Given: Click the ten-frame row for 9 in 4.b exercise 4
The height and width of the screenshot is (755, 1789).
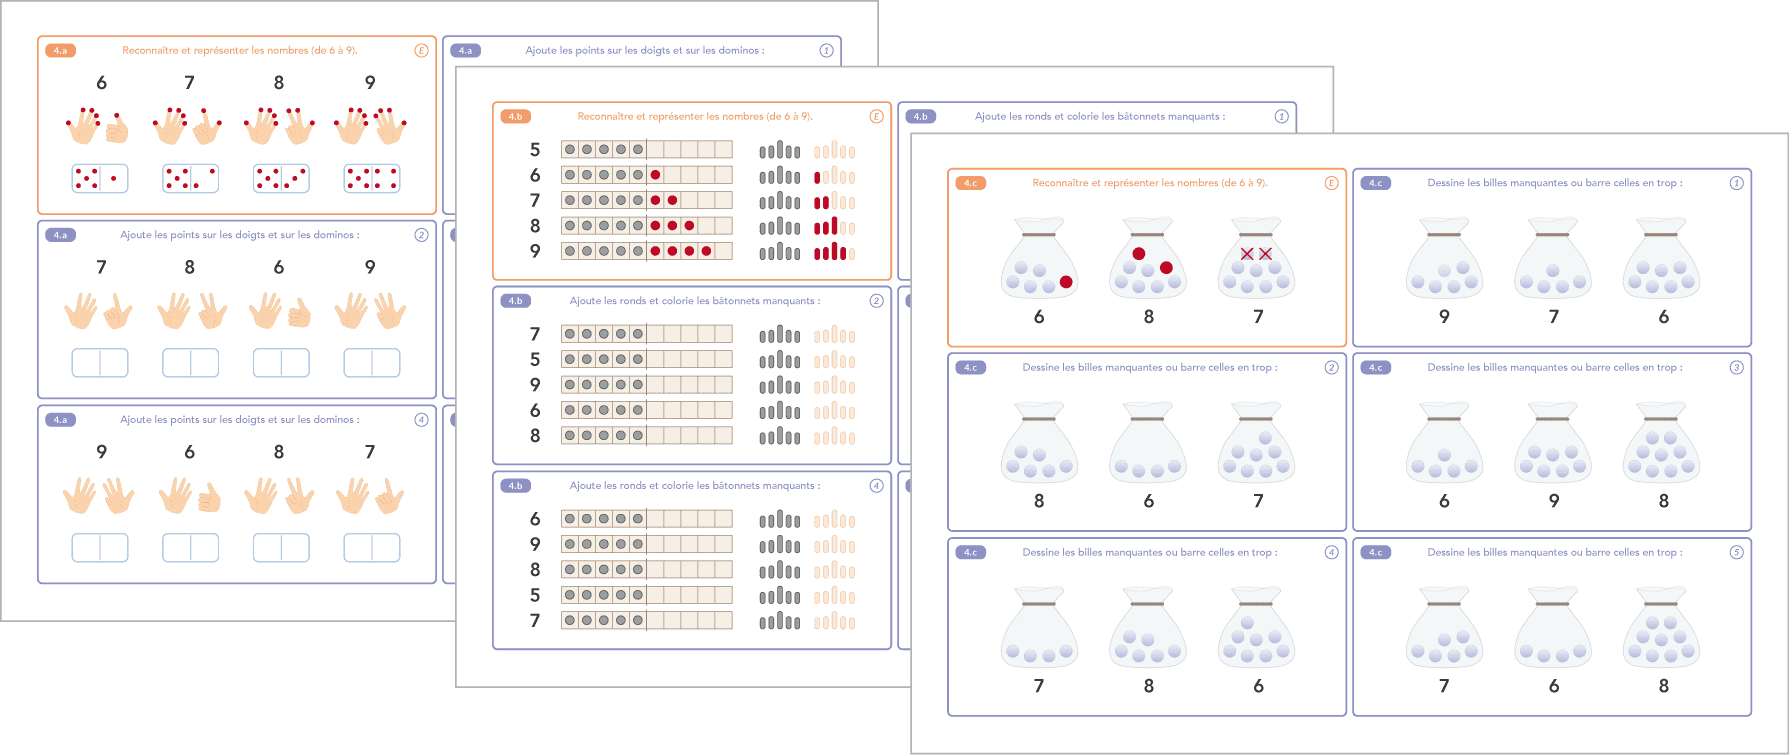Looking at the screenshot, I should click(x=647, y=544).
